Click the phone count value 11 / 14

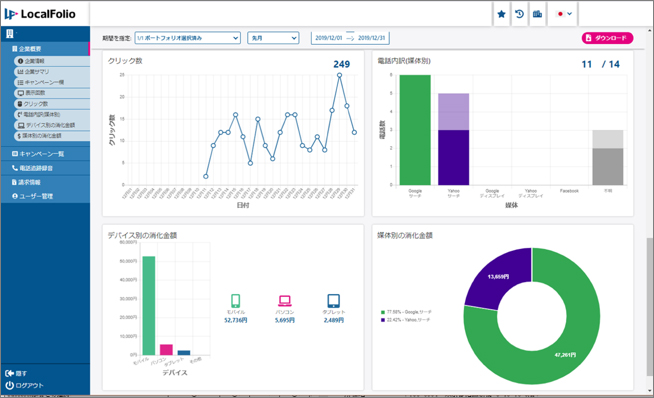coord(600,64)
